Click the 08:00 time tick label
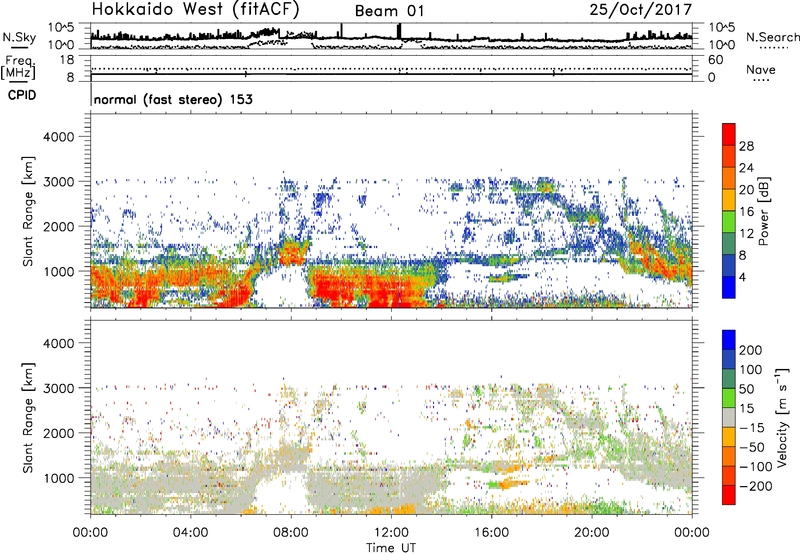This screenshot has height=554, width=800. pos(291,533)
